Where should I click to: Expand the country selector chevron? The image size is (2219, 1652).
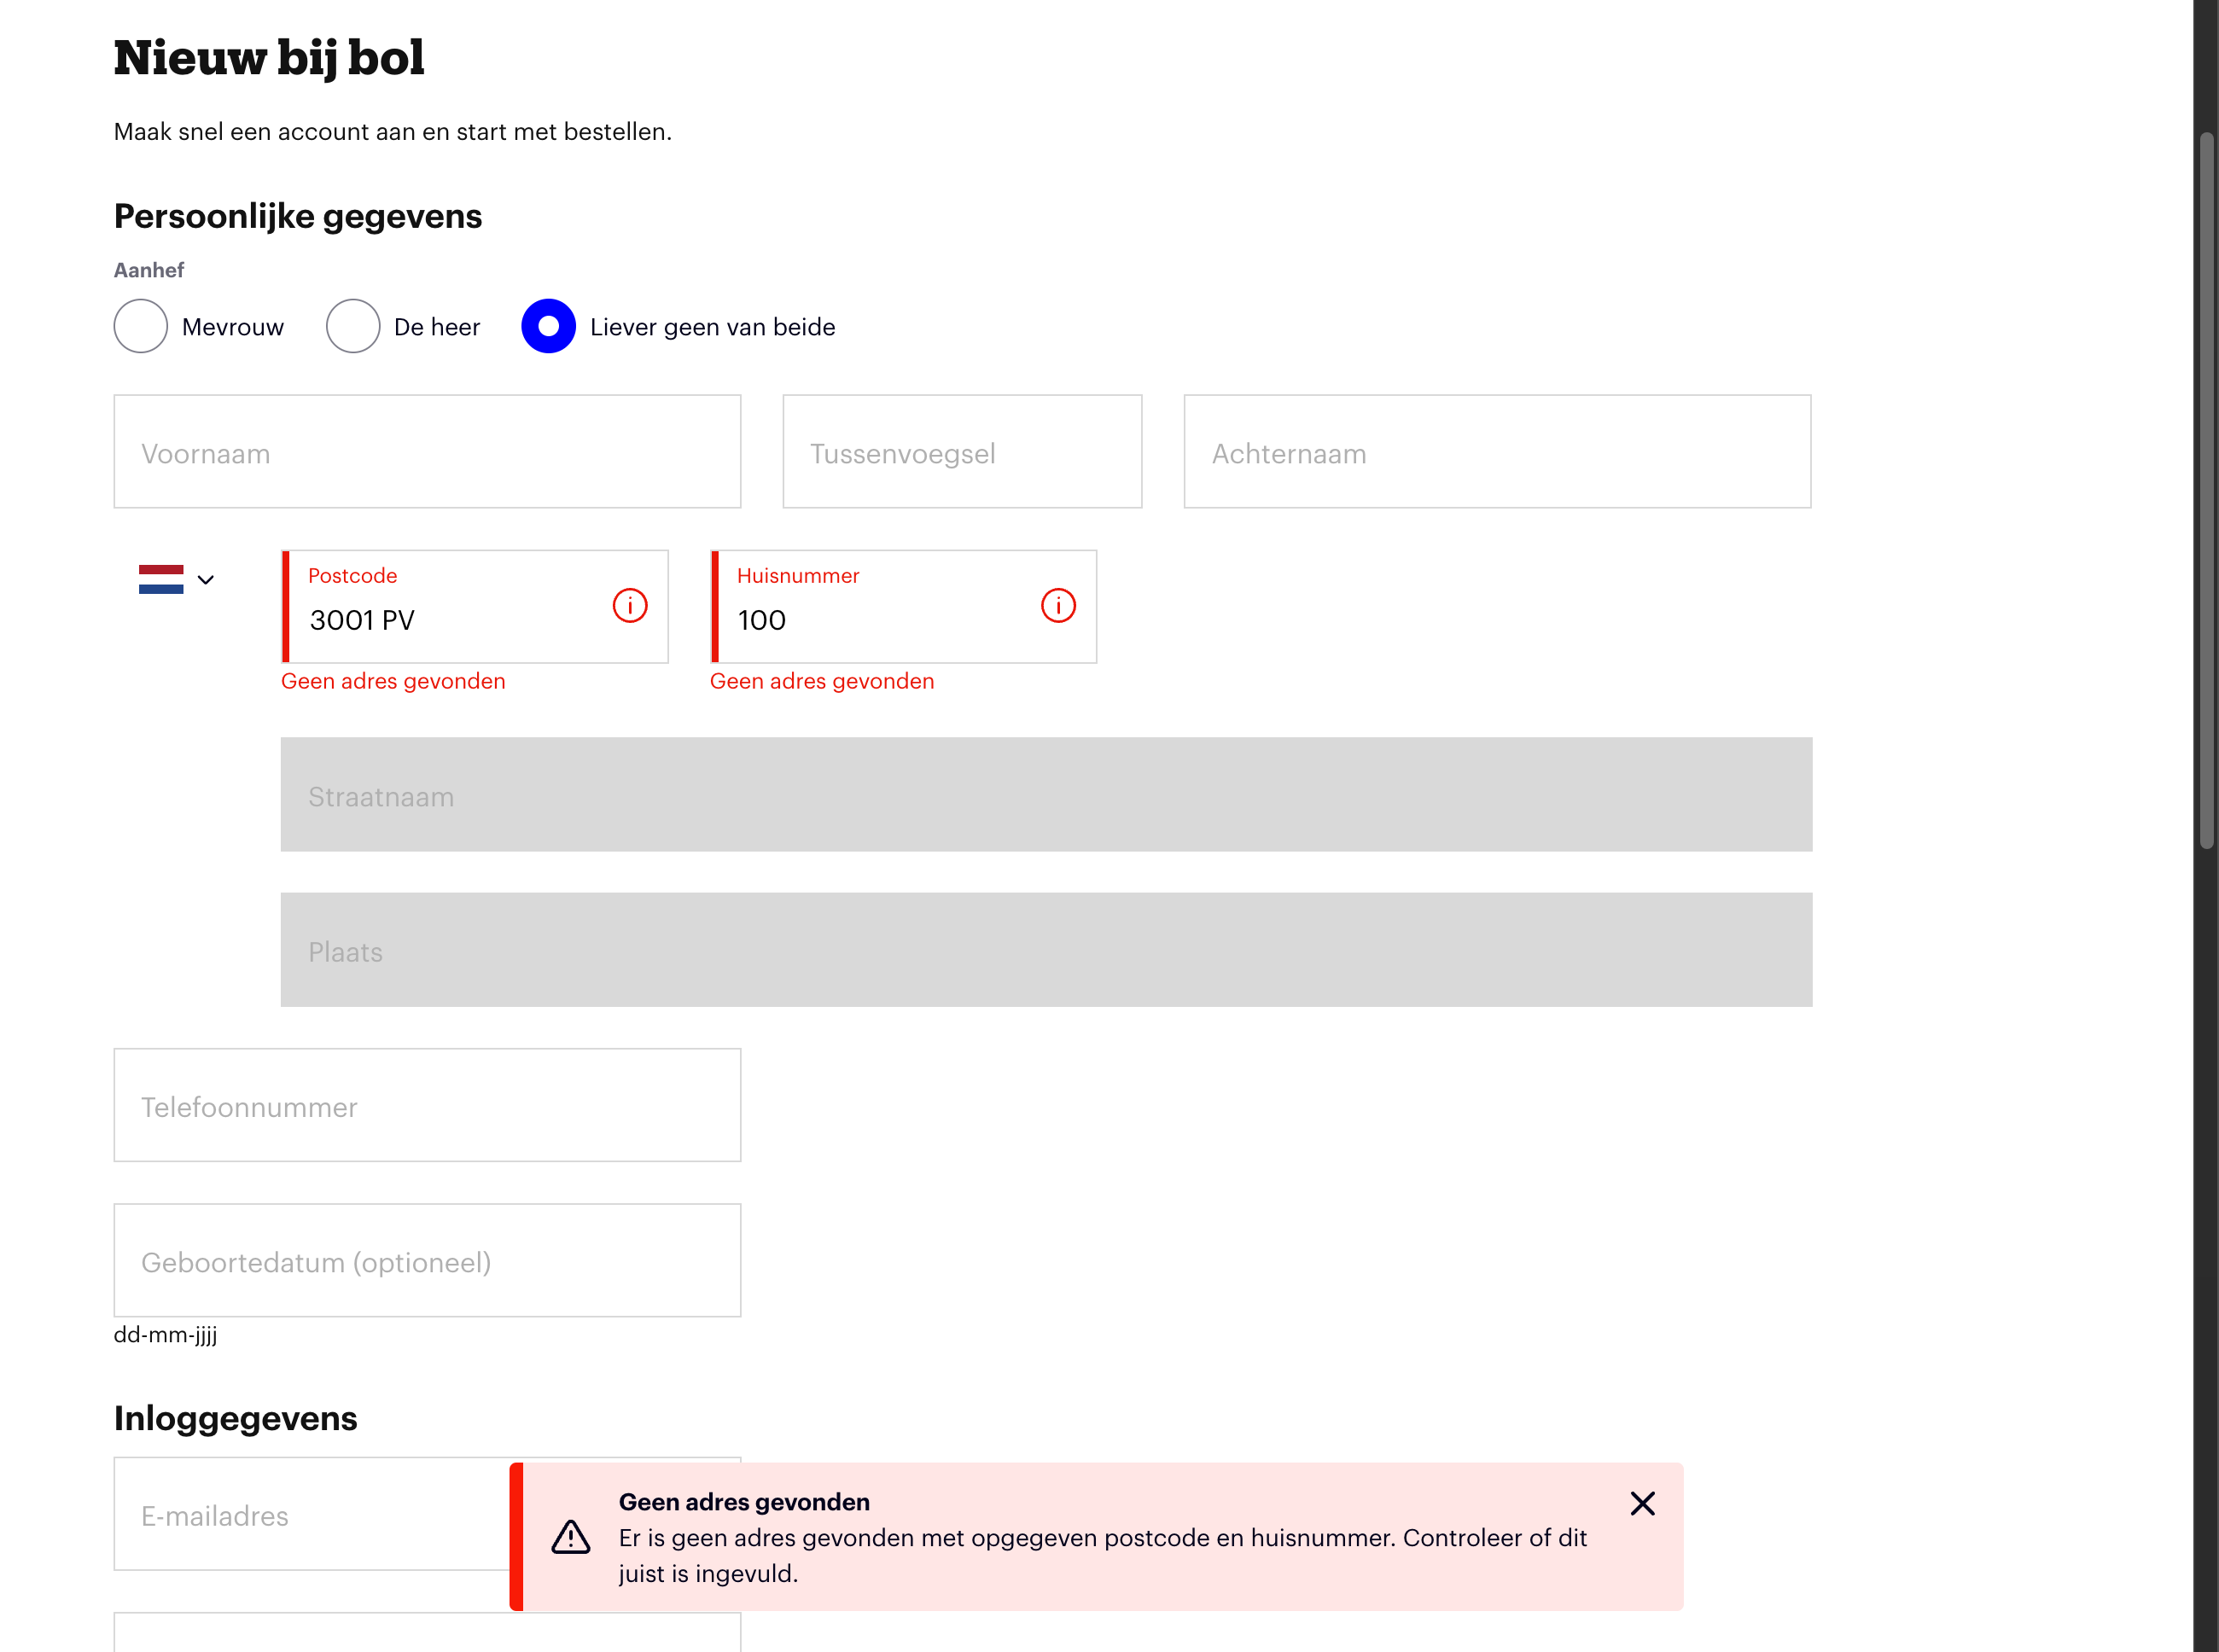click(x=206, y=580)
